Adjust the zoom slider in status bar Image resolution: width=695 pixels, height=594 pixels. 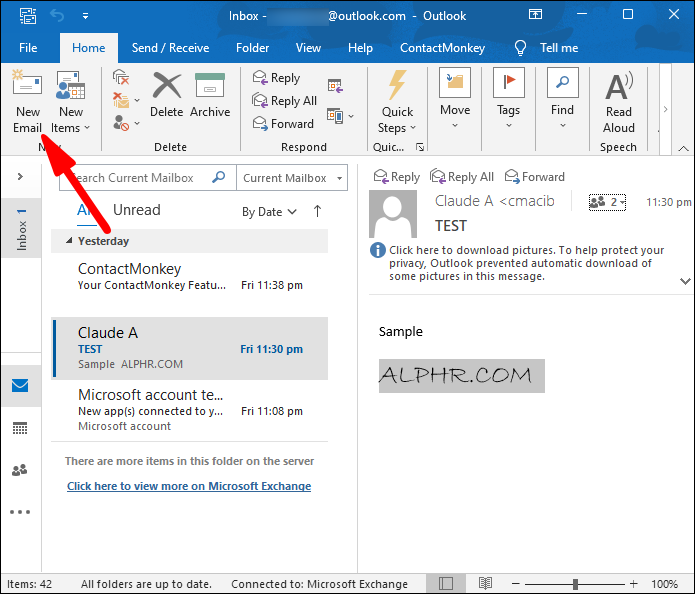[575, 584]
